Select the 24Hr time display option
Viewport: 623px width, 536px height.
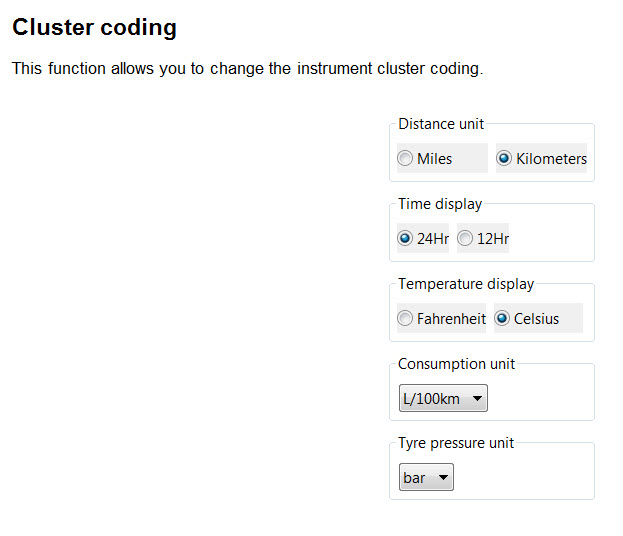click(x=405, y=239)
